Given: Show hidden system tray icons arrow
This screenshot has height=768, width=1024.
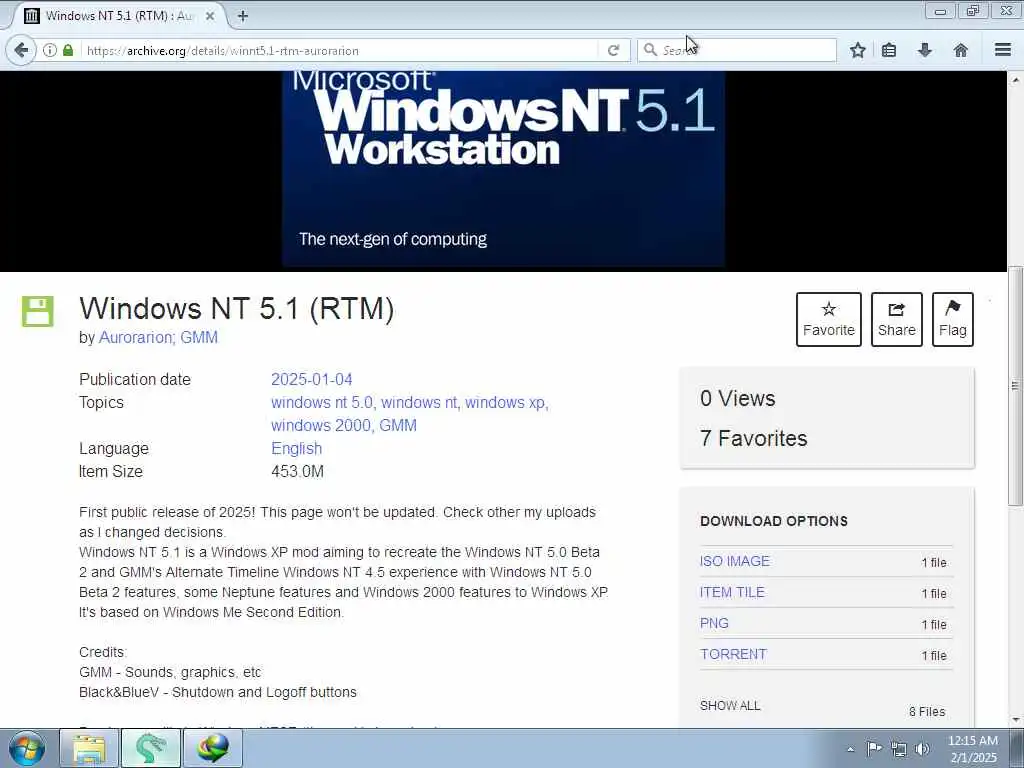Looking at the screenshot, I should coord(850,750).
